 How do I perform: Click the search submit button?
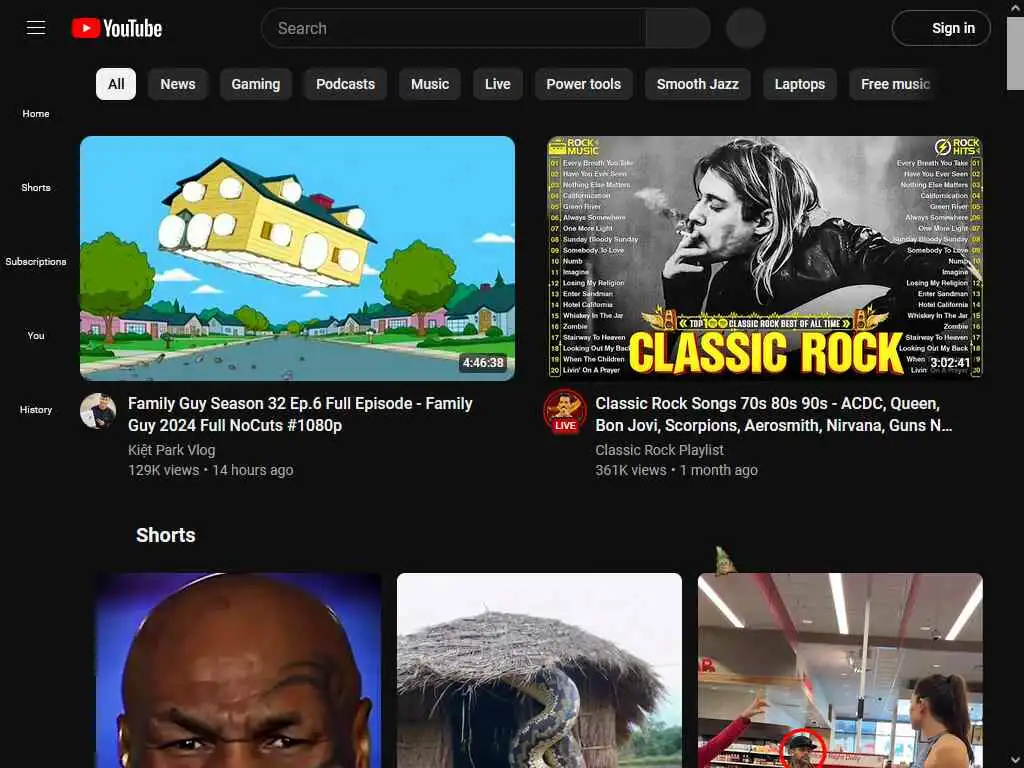(678, 28)
